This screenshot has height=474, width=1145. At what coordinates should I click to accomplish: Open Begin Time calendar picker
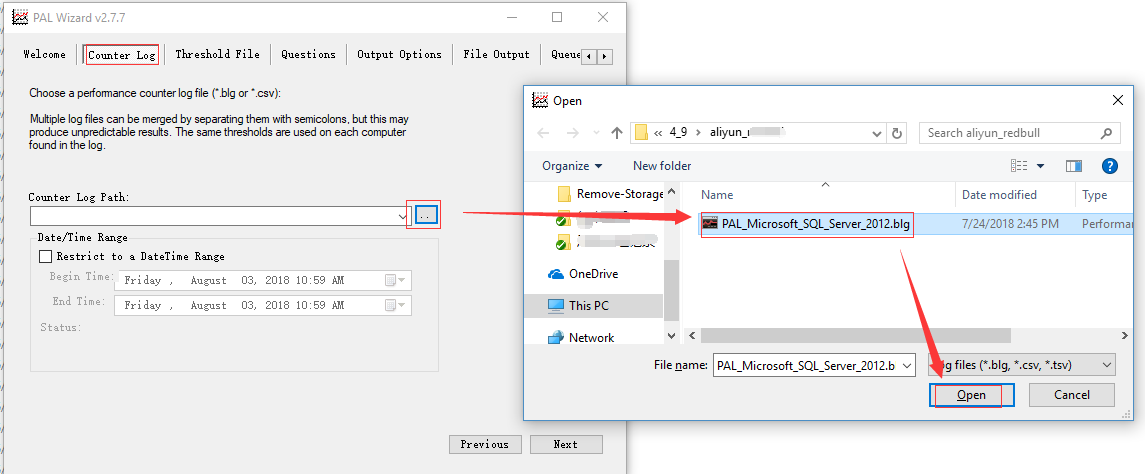[396, 280]
